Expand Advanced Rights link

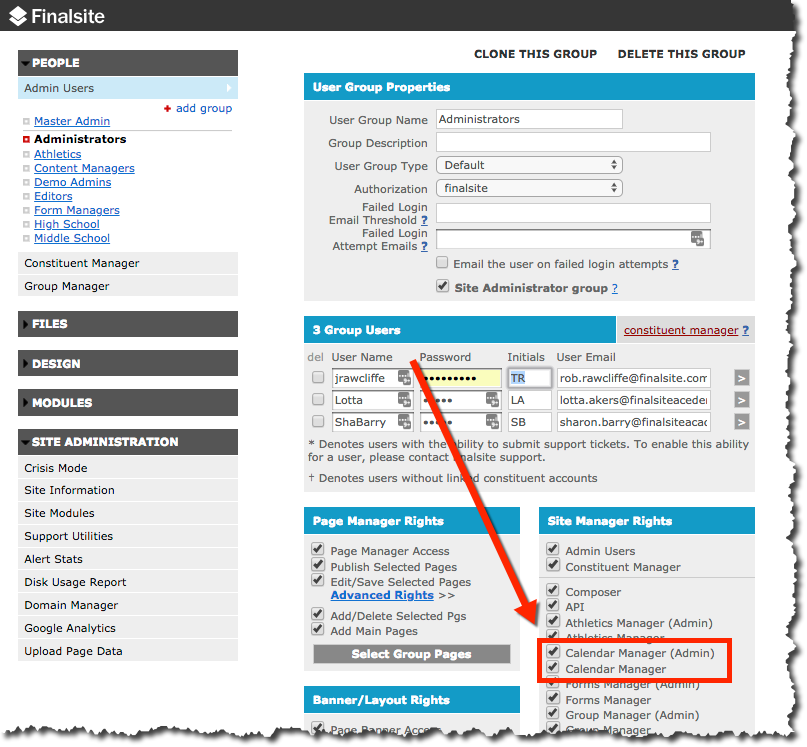click(x=382, y=596)
